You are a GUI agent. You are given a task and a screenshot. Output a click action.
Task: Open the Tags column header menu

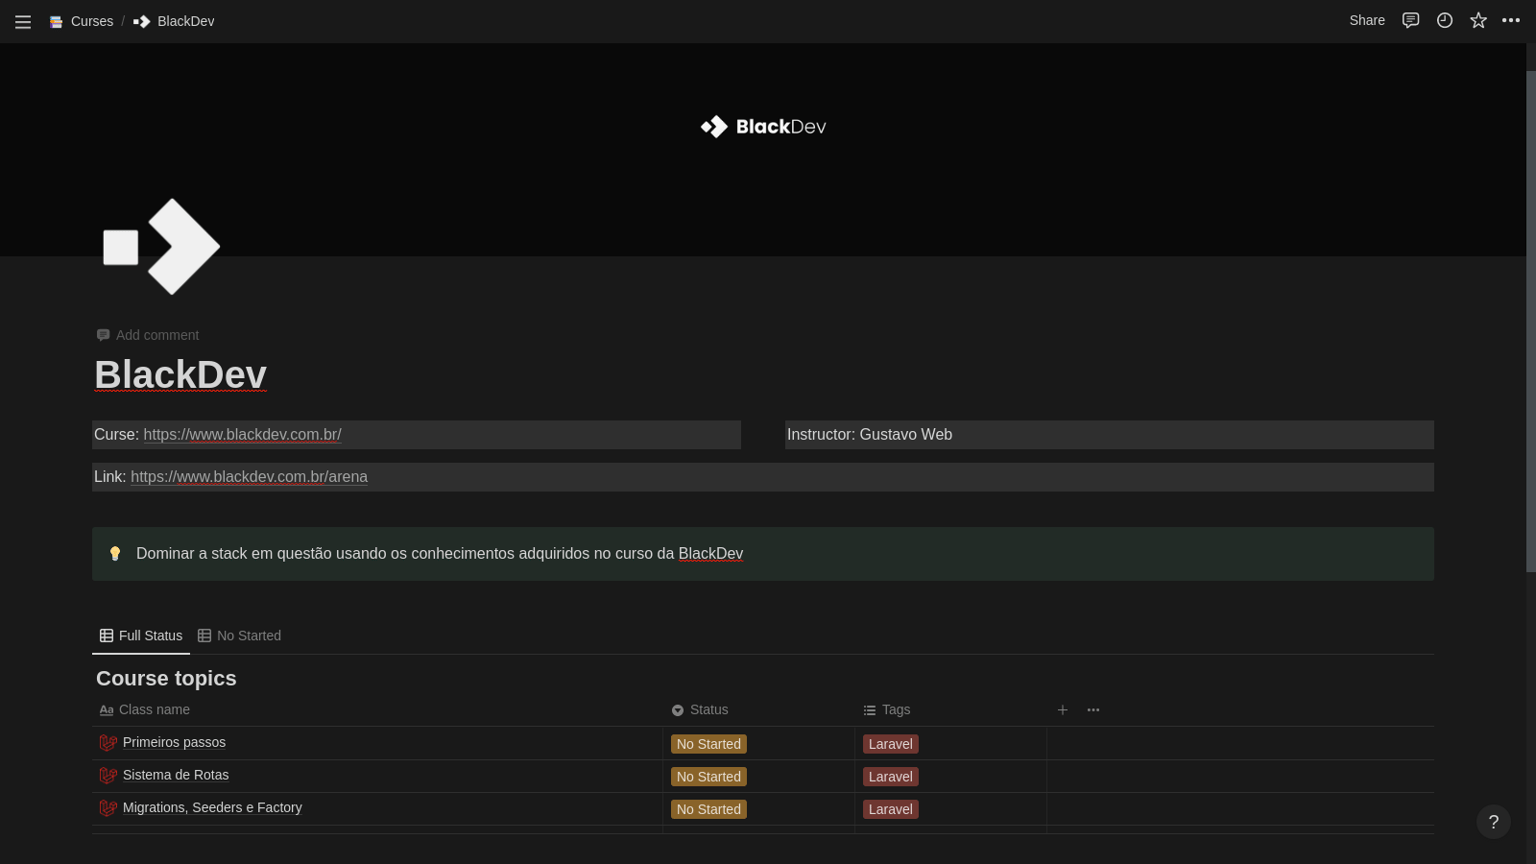pos(887,710)
